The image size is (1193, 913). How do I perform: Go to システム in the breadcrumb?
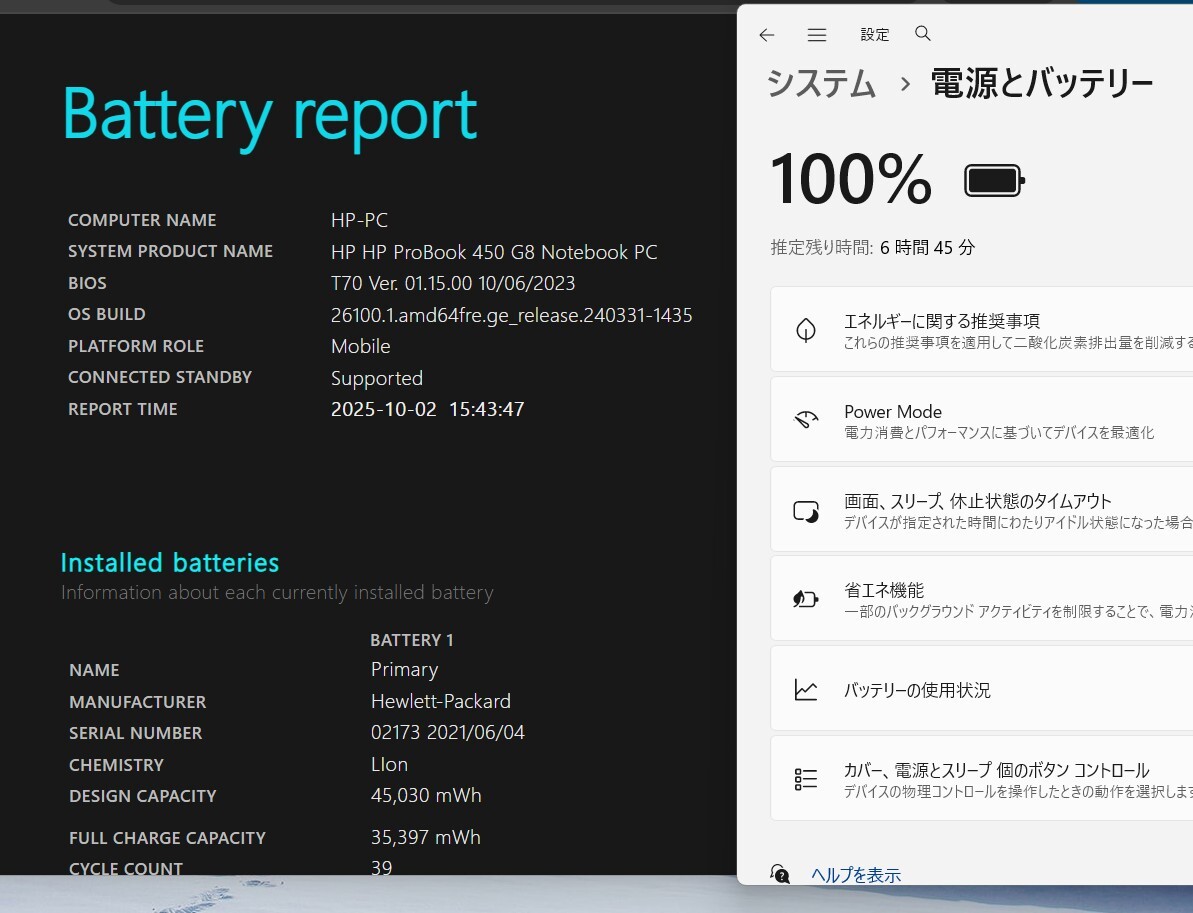coord(821,84)
